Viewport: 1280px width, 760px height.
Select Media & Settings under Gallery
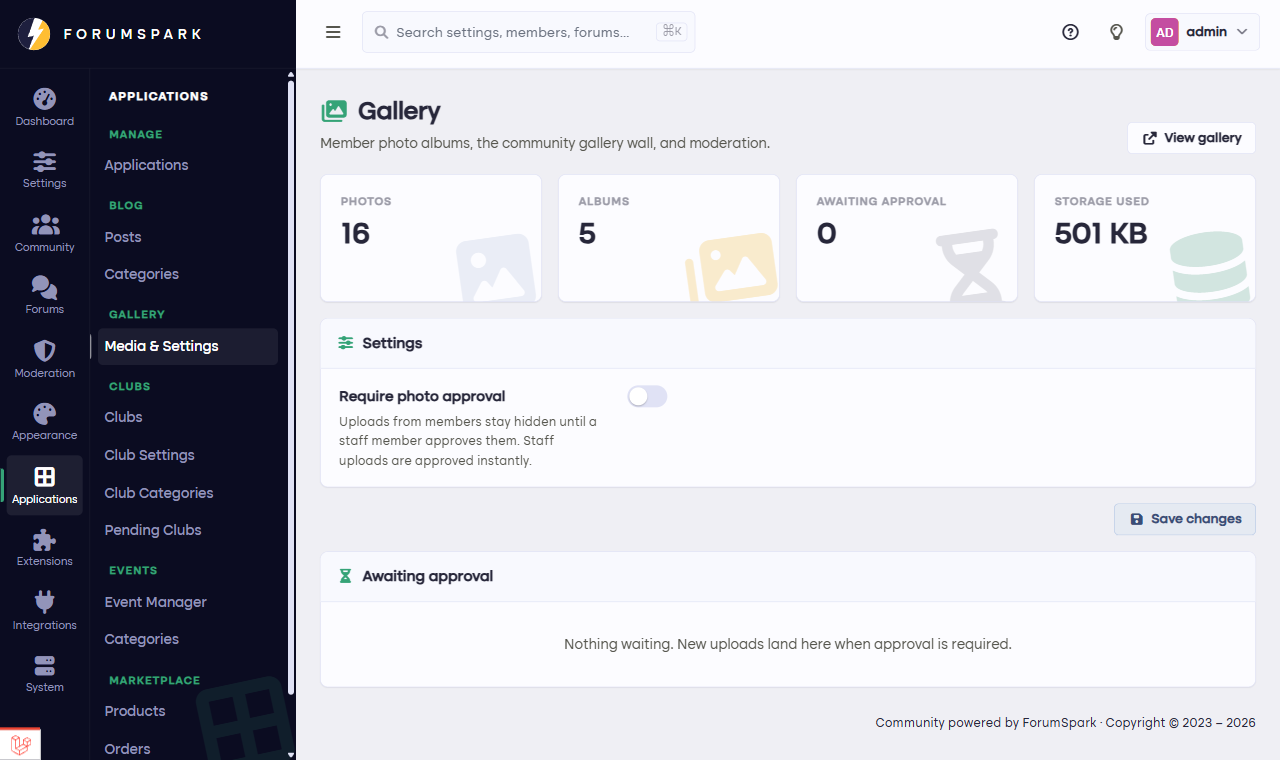tap(188, 346)
